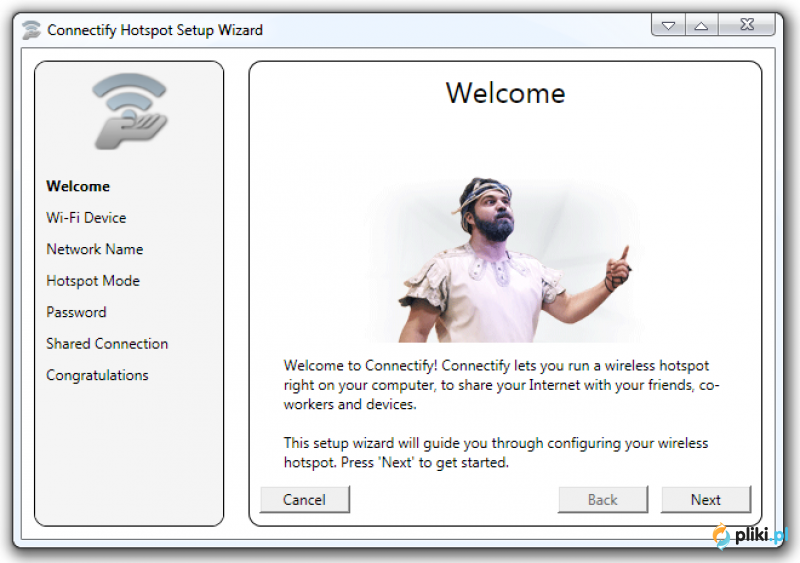
Task: Select the Hotspot Mode step
Action: (93, 281)
